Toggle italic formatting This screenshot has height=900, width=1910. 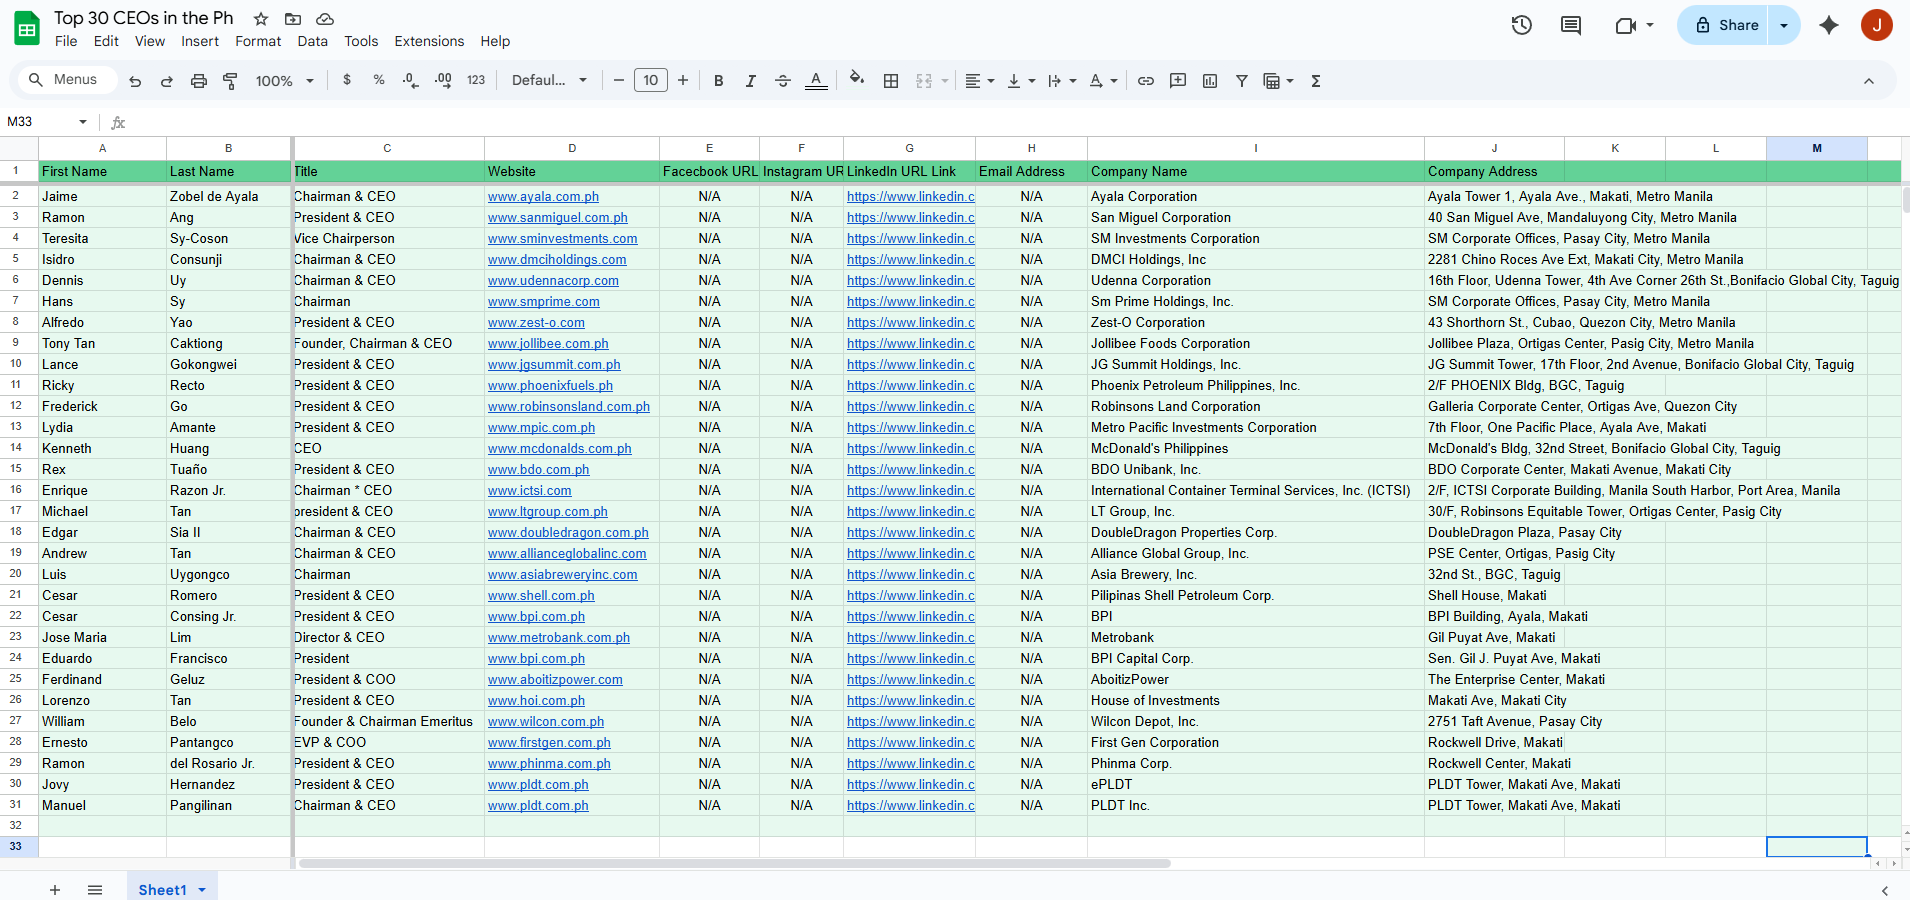[x=750, y=81]
